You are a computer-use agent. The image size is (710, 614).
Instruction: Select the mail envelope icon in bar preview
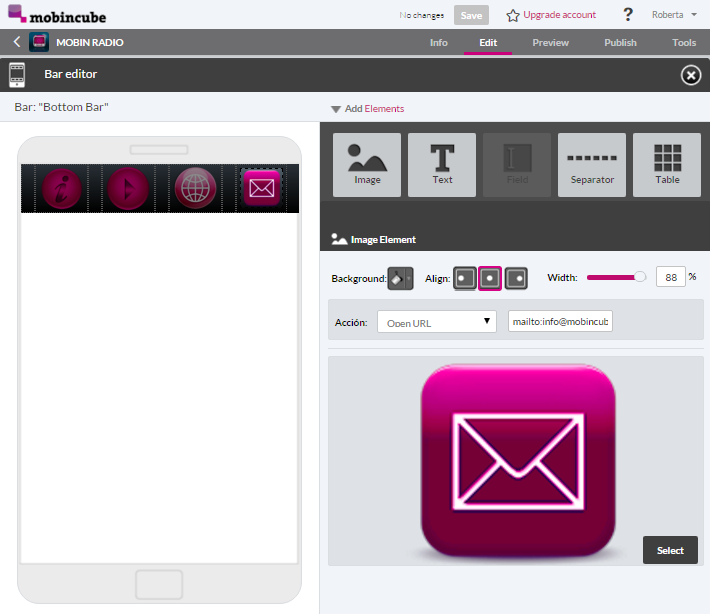tap(262, 188)
